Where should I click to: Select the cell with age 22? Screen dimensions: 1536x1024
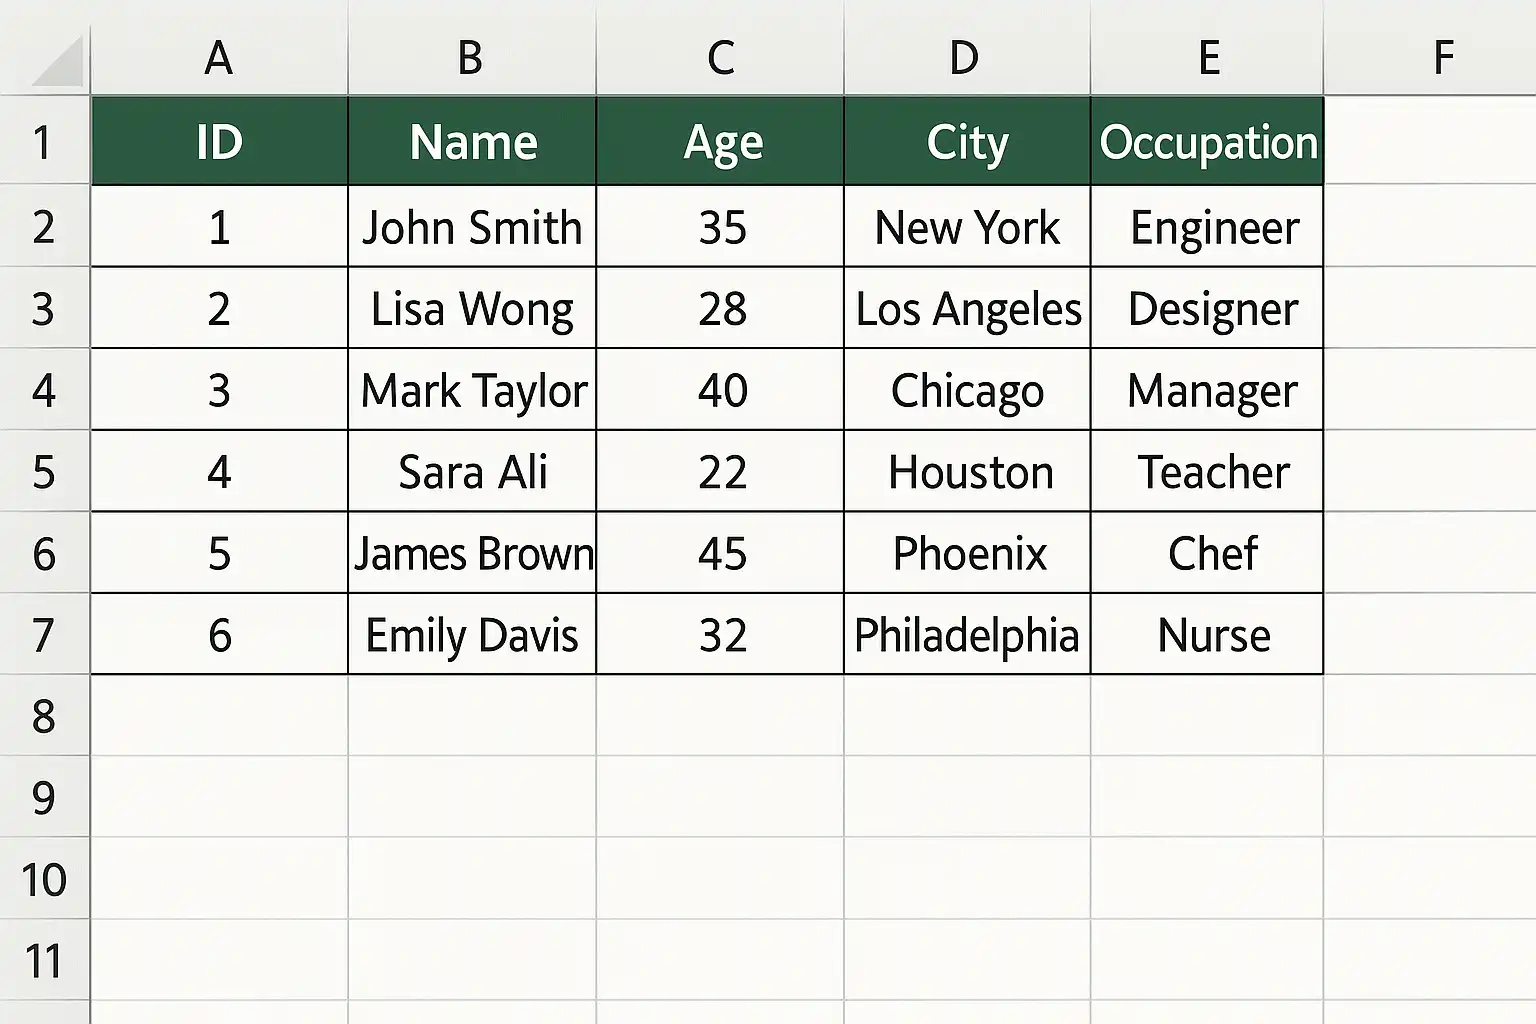click(x=720, y=471)
